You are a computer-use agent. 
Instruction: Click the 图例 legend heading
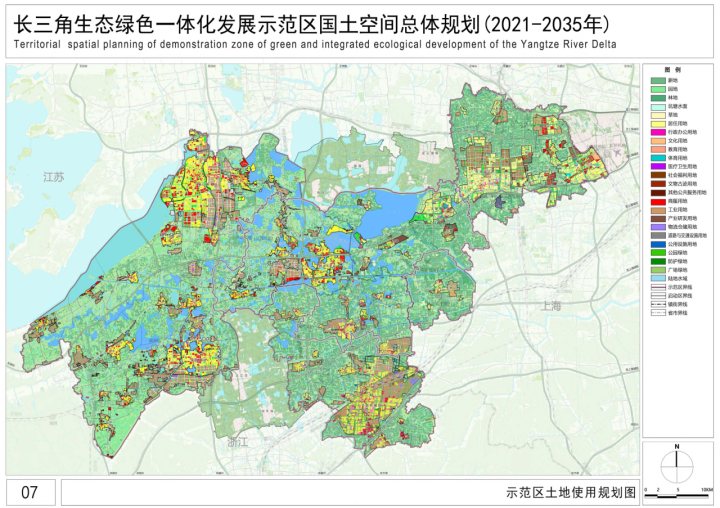[673, 70]
